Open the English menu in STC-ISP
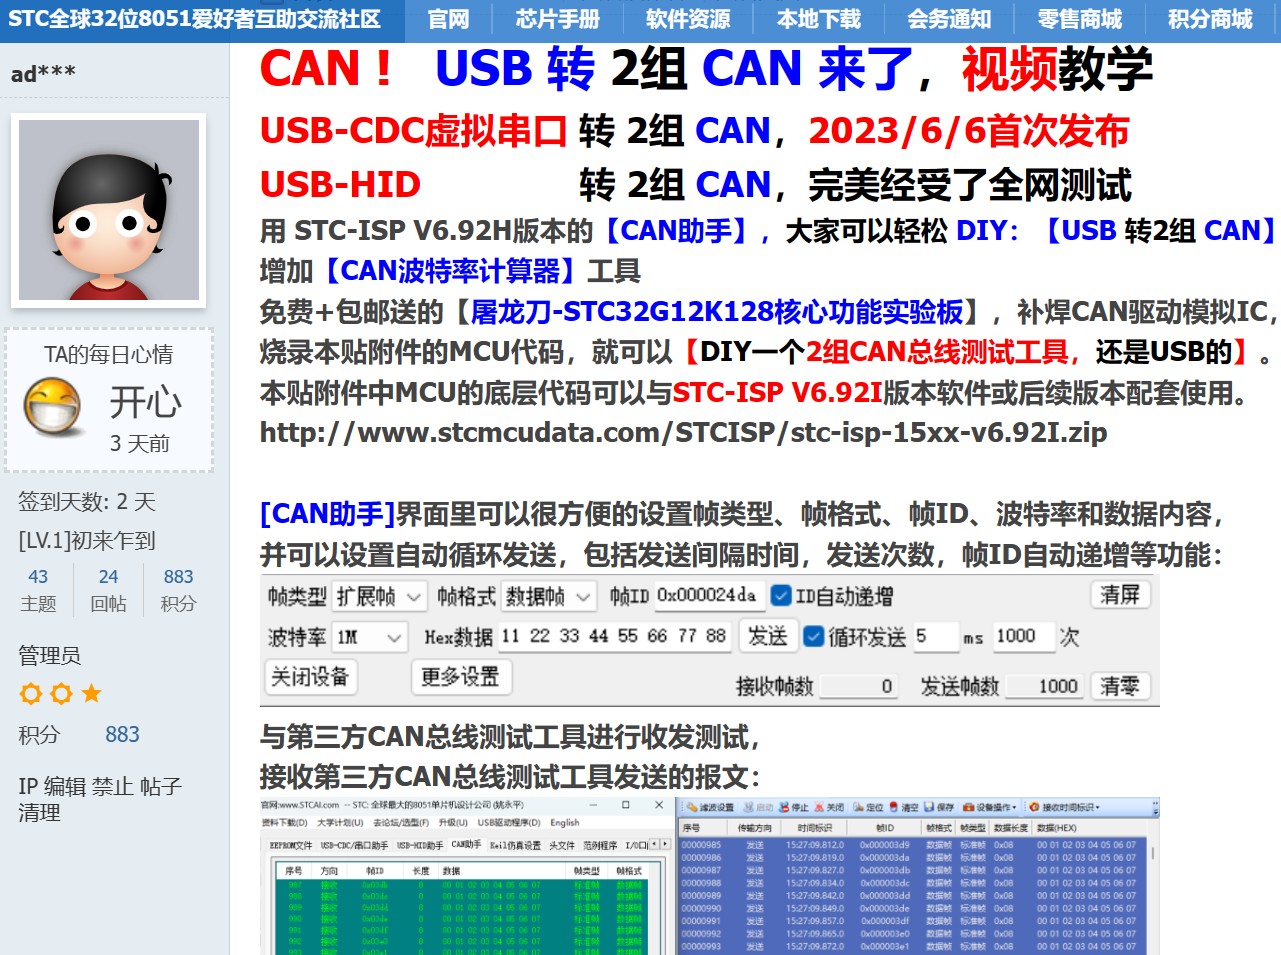The width and height of the screenshot is (1281, 955). point(564,823)
